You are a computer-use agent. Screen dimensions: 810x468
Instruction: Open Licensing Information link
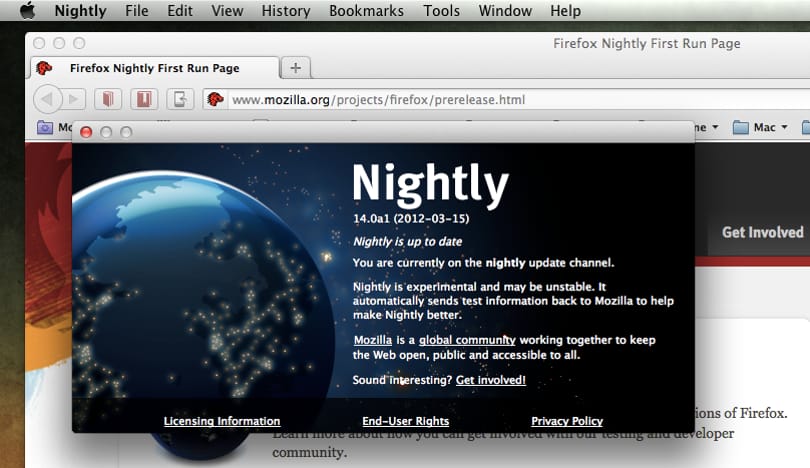[x=222, y=421]
